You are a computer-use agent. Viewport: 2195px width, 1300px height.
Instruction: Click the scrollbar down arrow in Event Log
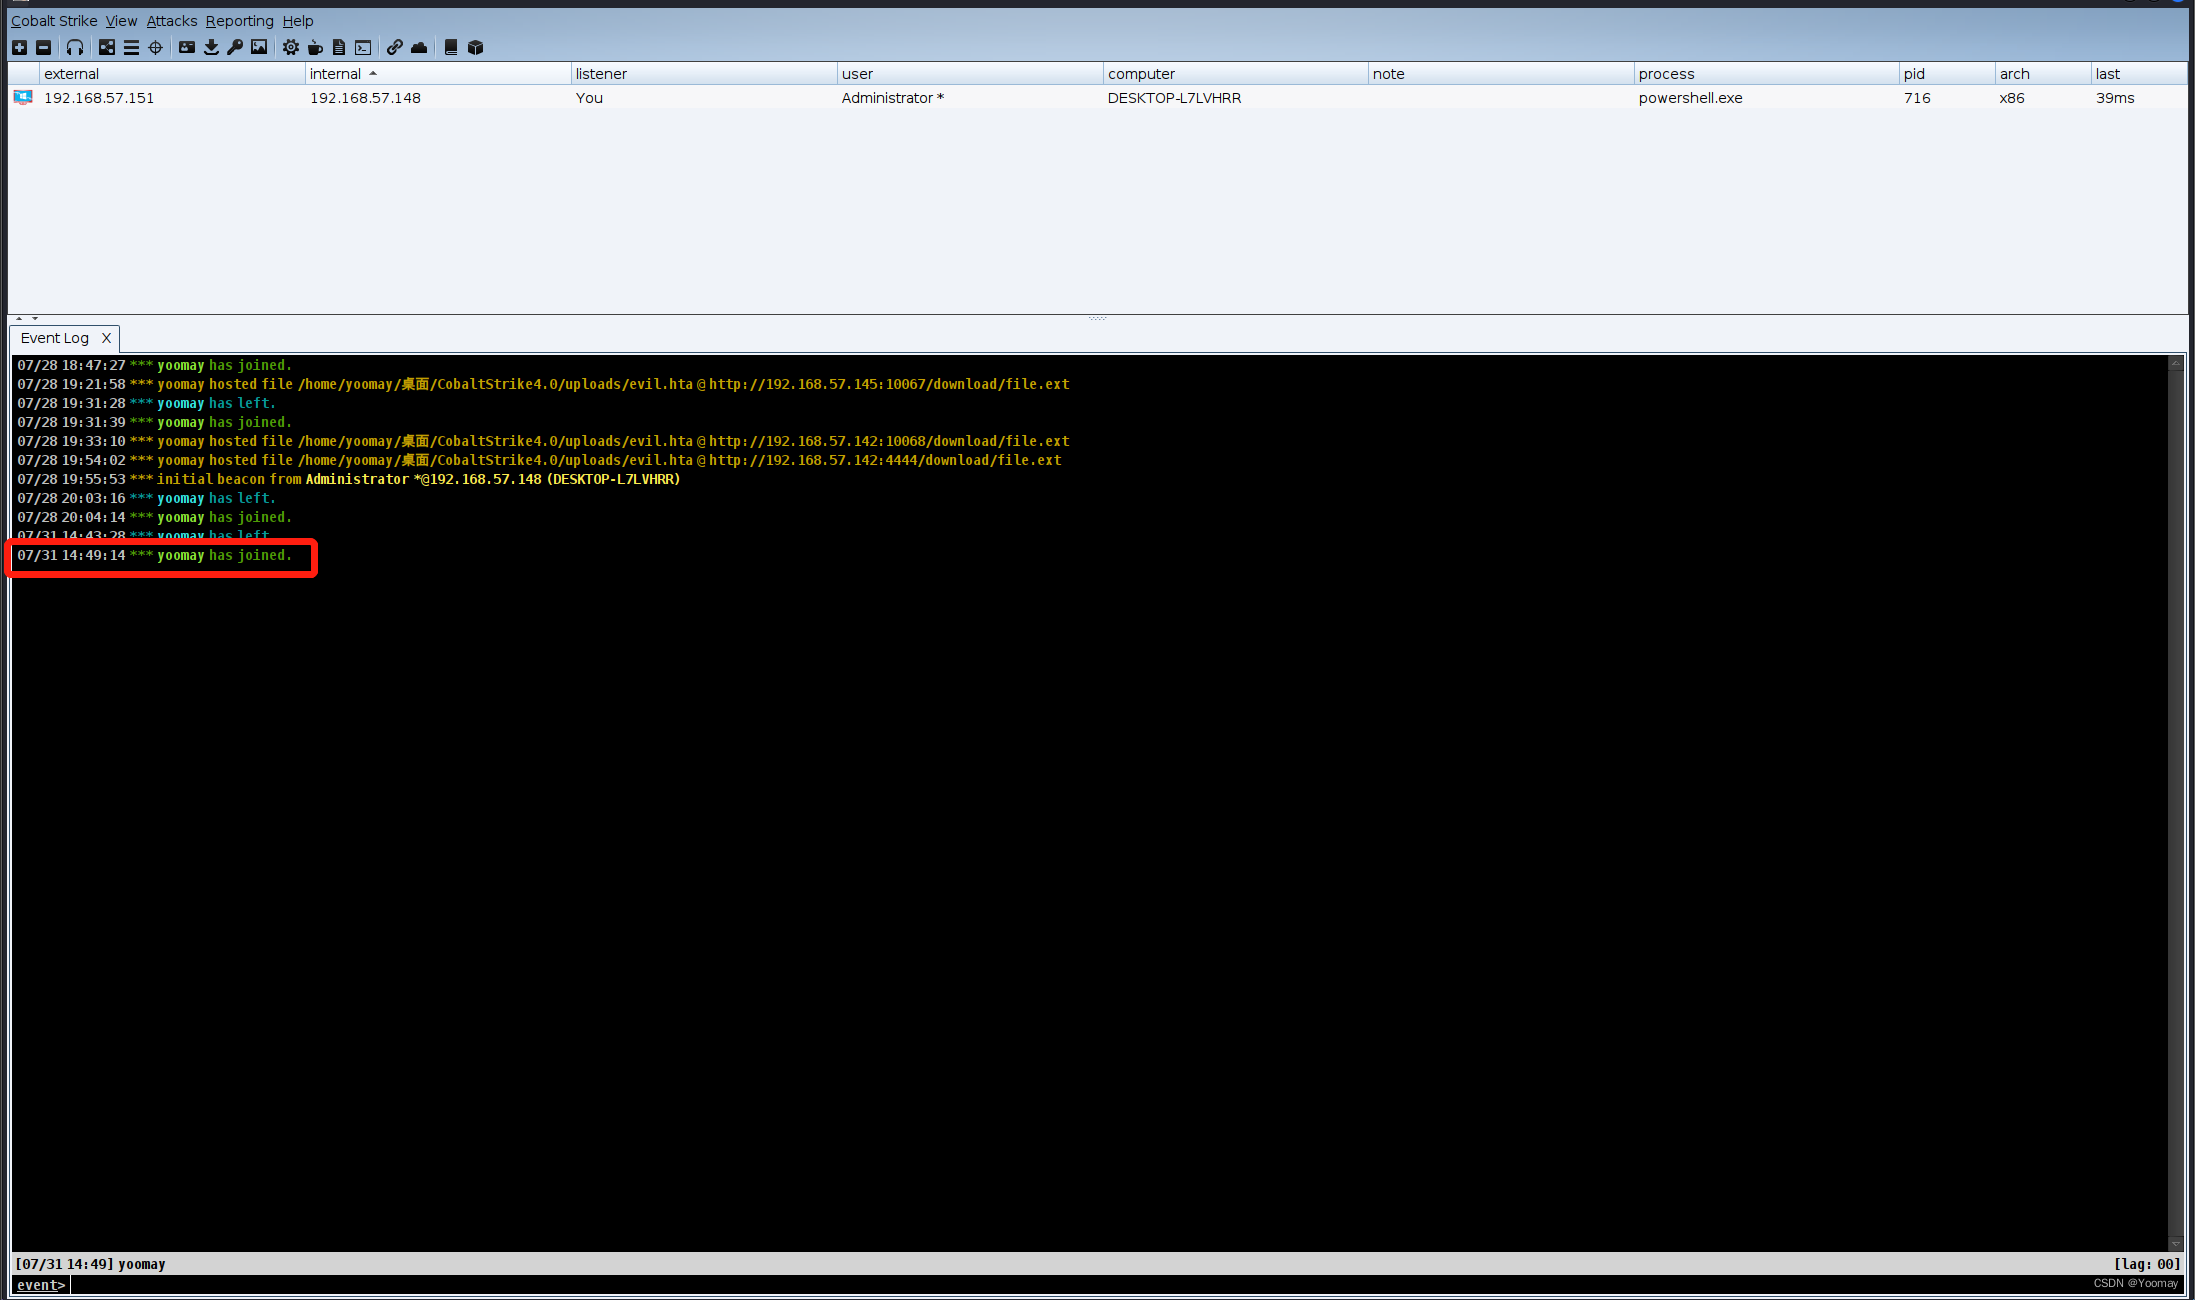coord(2175,1243)
